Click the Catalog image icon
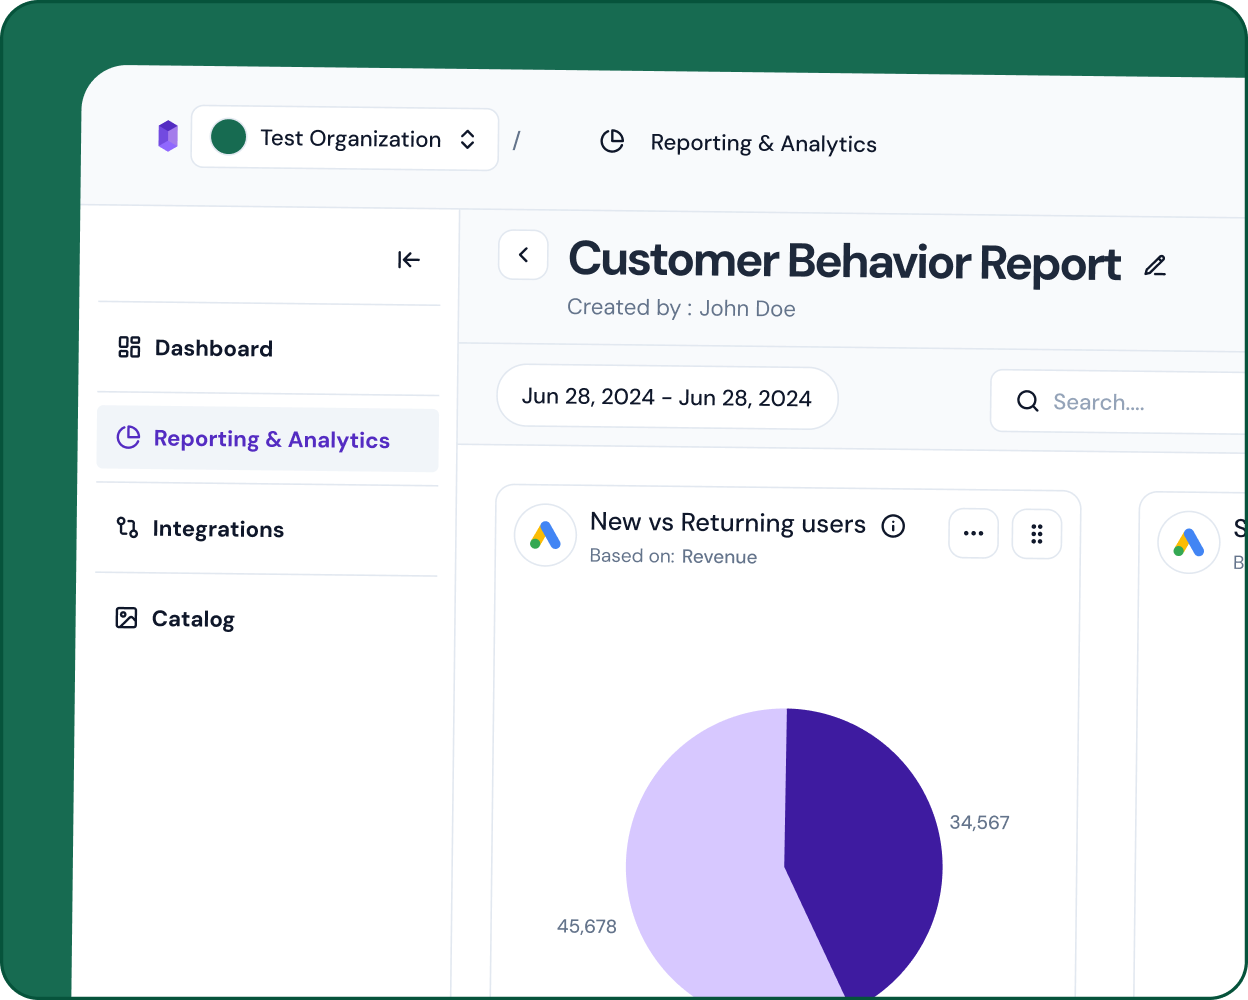This screenshot has width=1248, height=1000. tap(126, 618)
